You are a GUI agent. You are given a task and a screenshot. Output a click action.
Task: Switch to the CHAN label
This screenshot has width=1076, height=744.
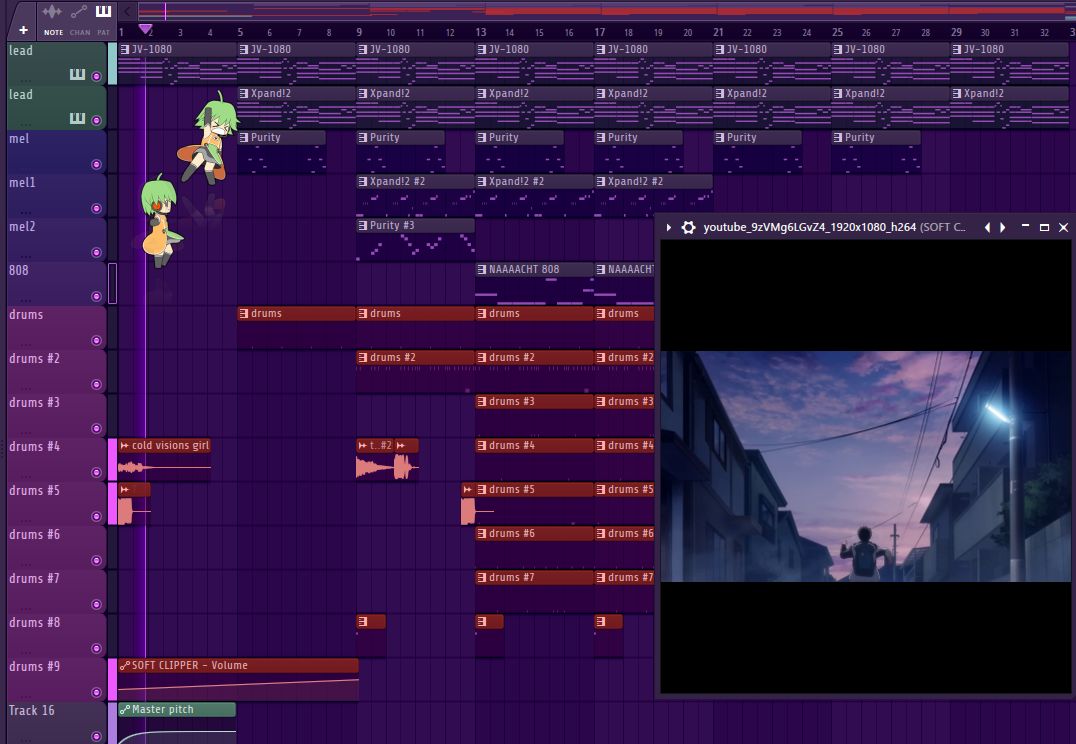(80, 32)
